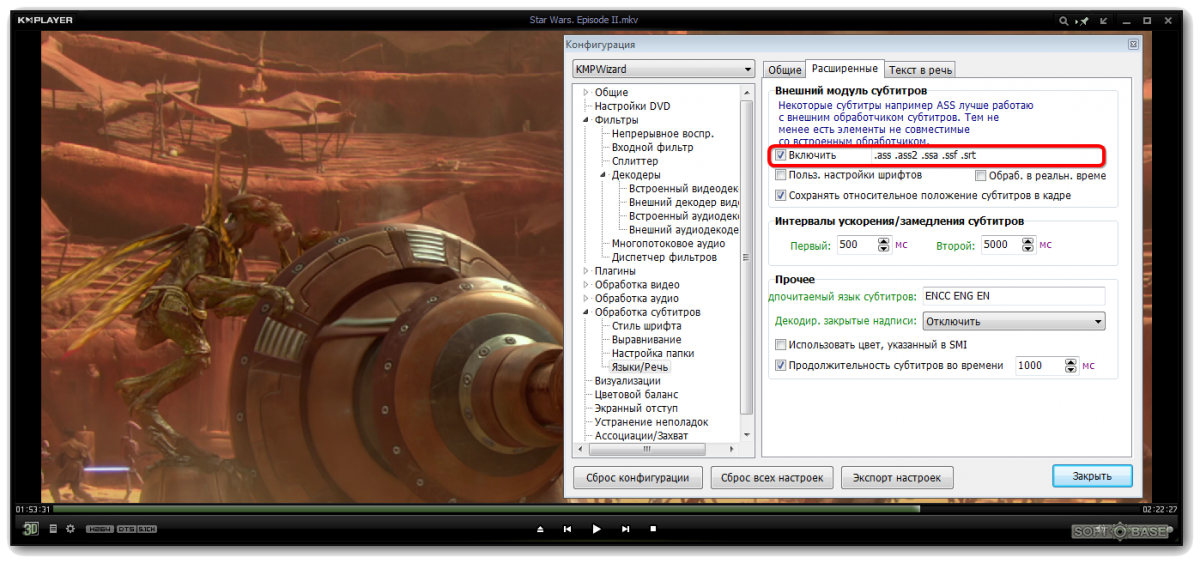The height and width of the screenshot is (563, 1200).
Task: Select Выравнивание tree item
Action: (646, 340)
